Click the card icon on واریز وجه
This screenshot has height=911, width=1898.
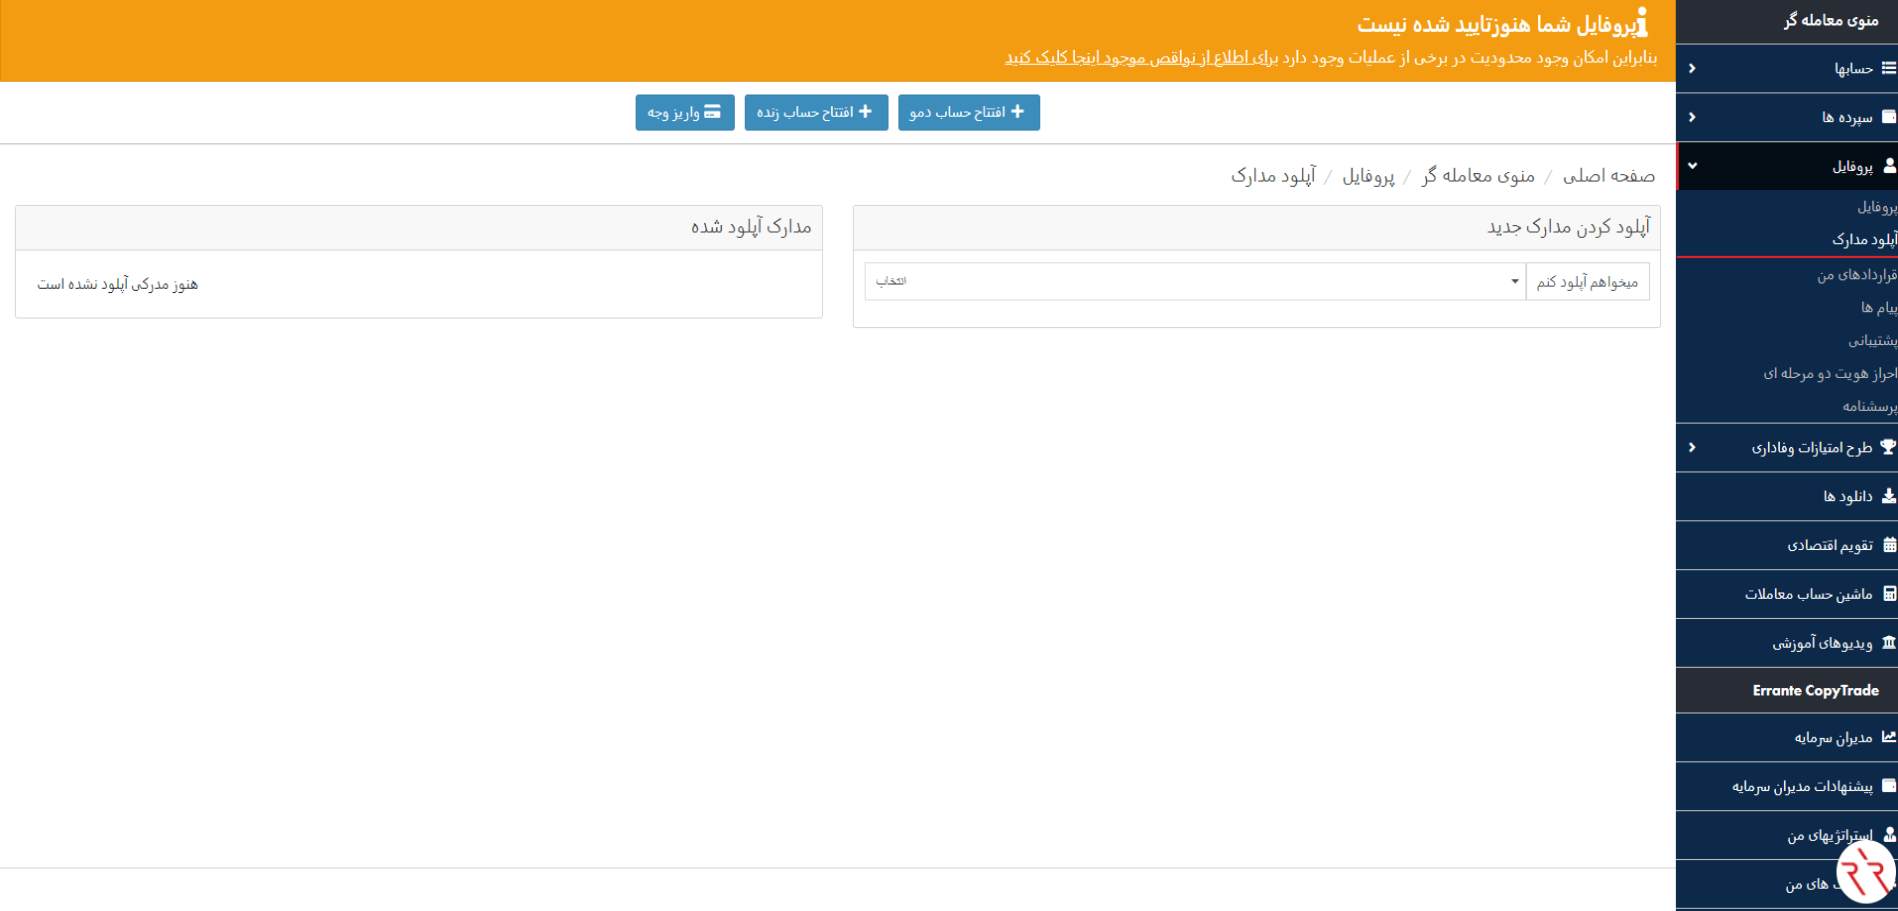712,112
